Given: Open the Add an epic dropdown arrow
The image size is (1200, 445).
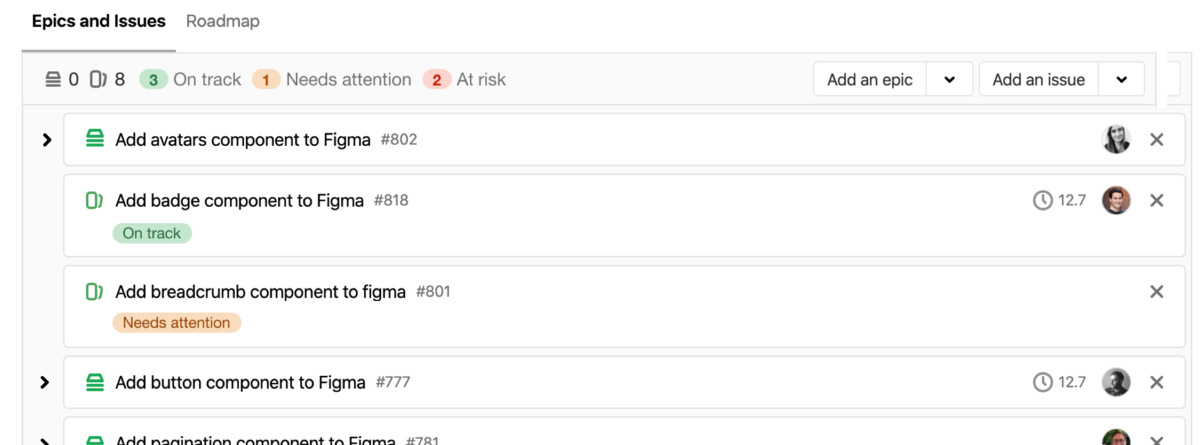Looking at the screenshot, I should click(x=950, y=80).
